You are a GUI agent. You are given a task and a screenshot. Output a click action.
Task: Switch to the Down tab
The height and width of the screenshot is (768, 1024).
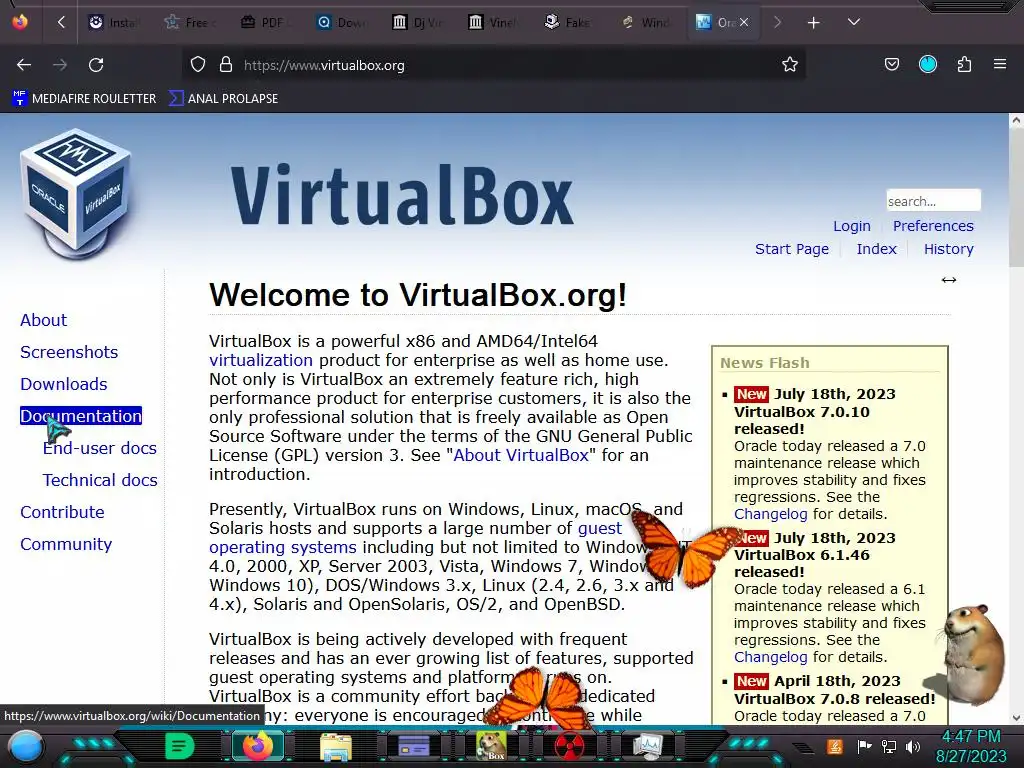click(340, 23)
